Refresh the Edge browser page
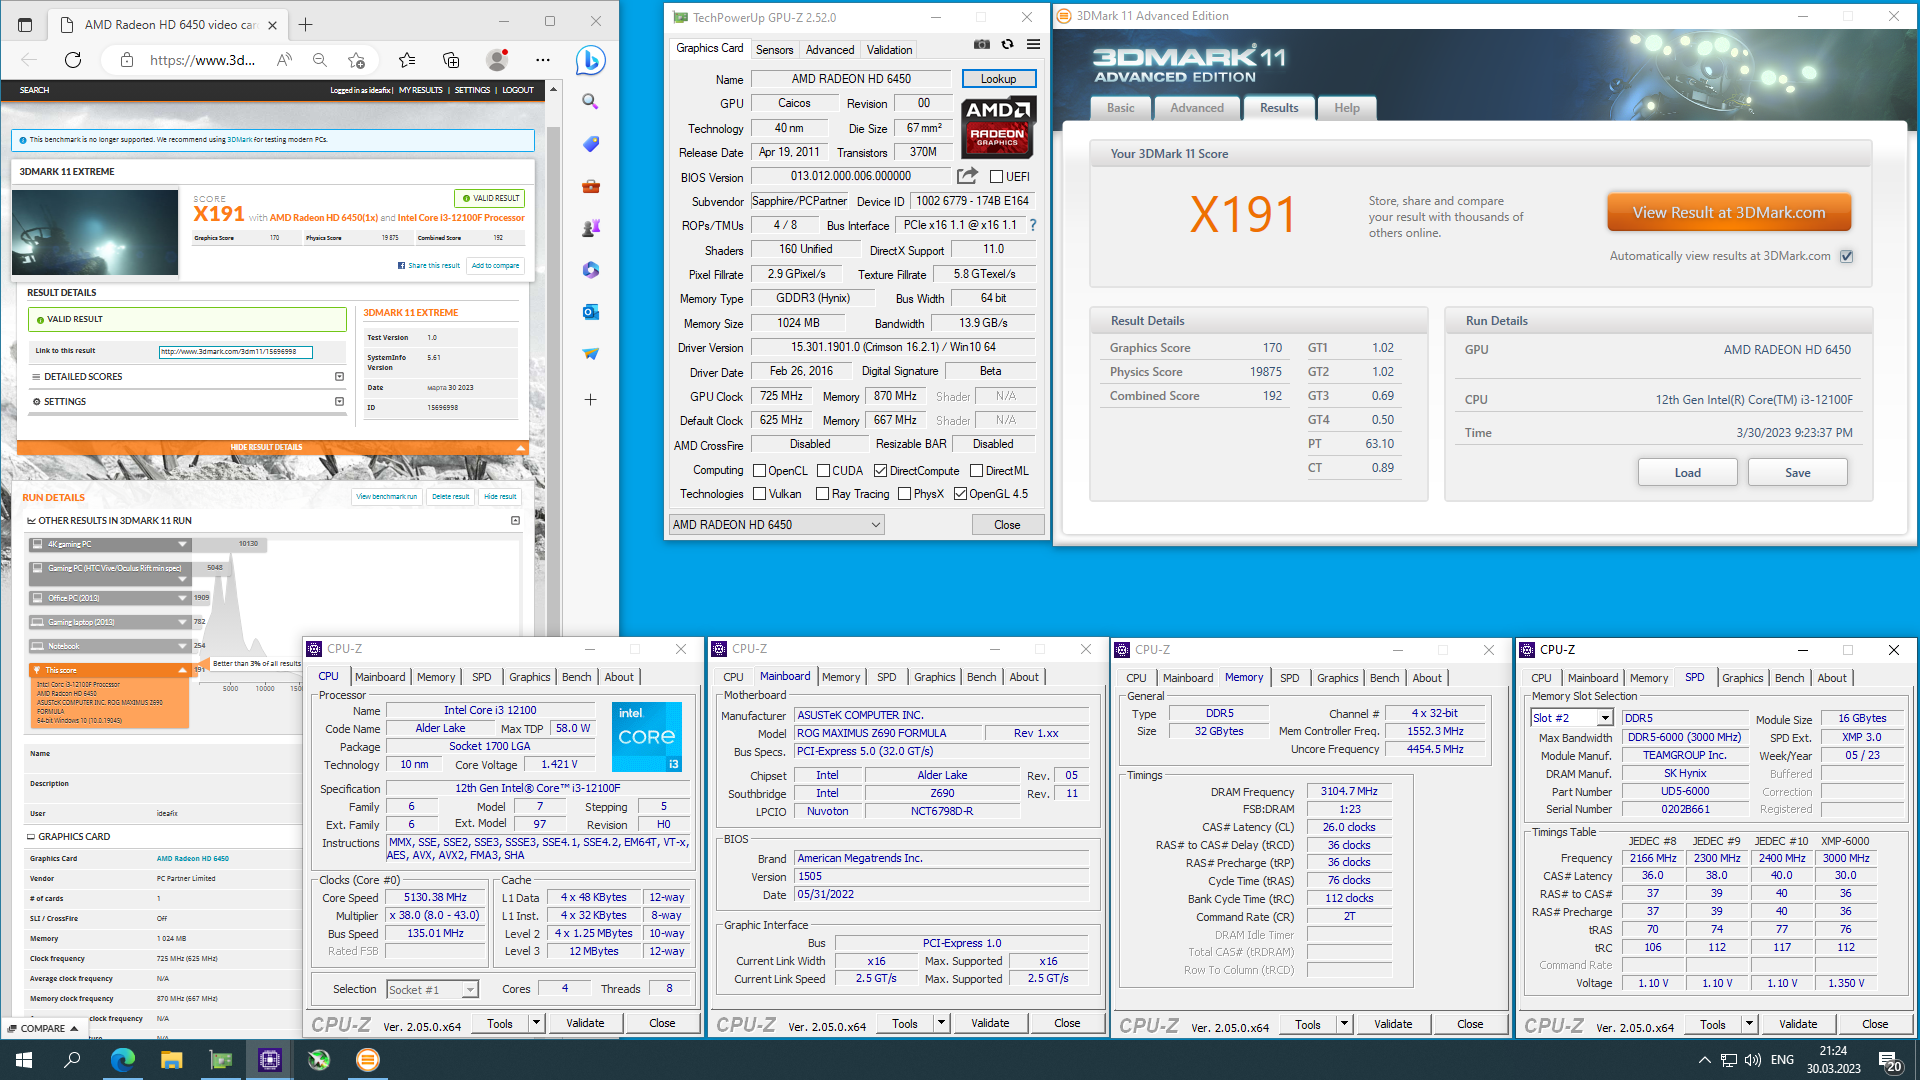 coord(73,60)
